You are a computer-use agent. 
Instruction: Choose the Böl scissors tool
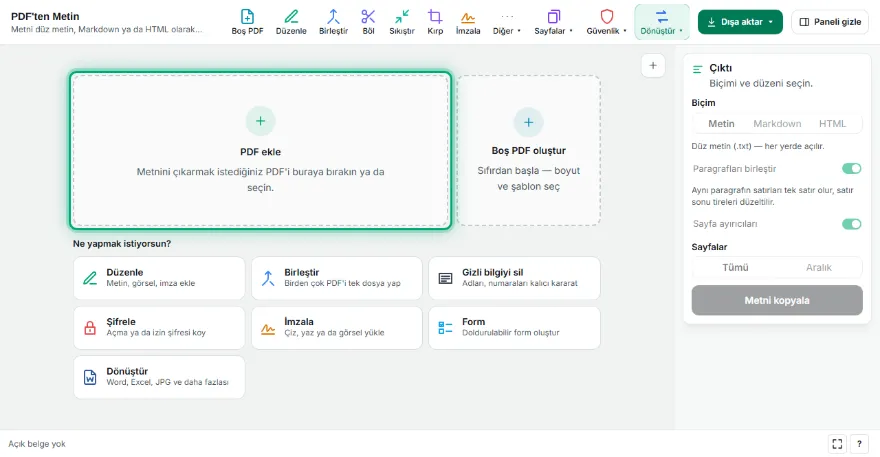coord(368,22)
